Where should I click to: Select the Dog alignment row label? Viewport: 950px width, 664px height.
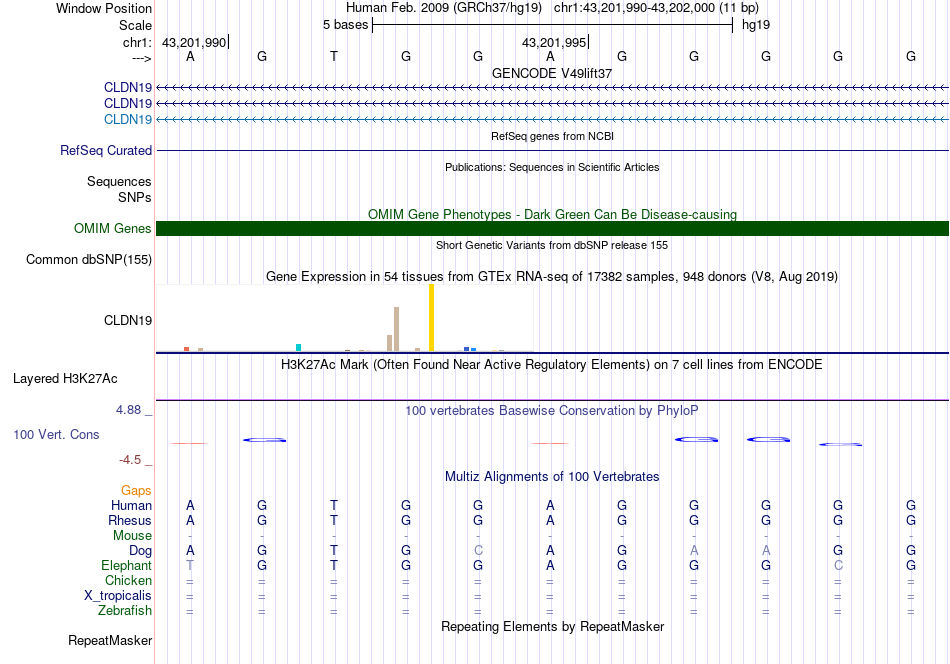140,551
